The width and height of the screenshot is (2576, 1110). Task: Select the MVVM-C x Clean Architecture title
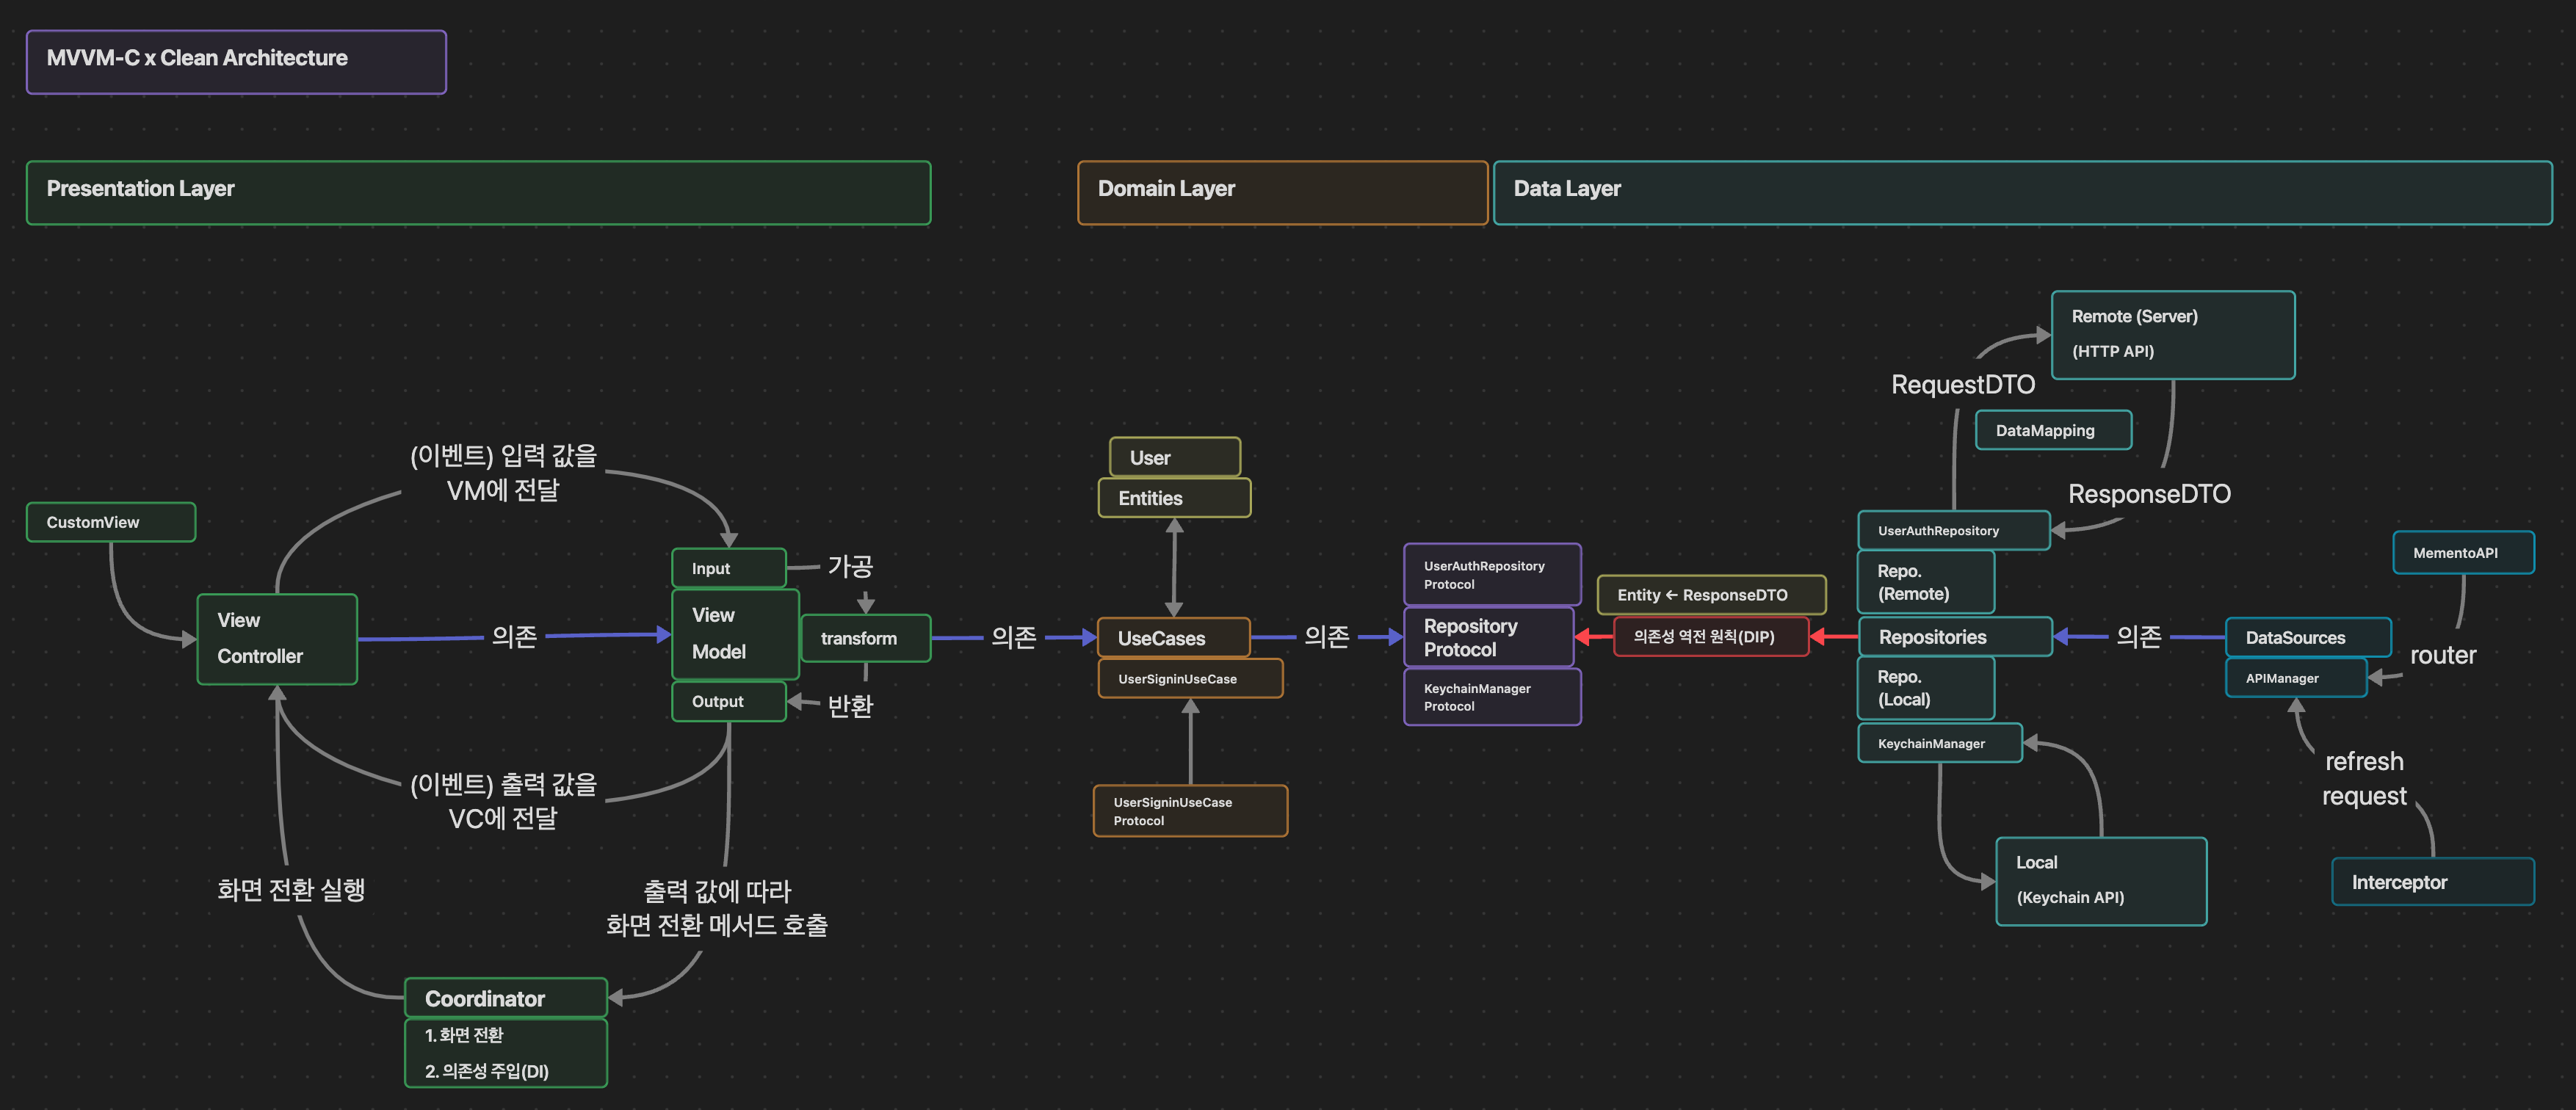coord(236,61)
